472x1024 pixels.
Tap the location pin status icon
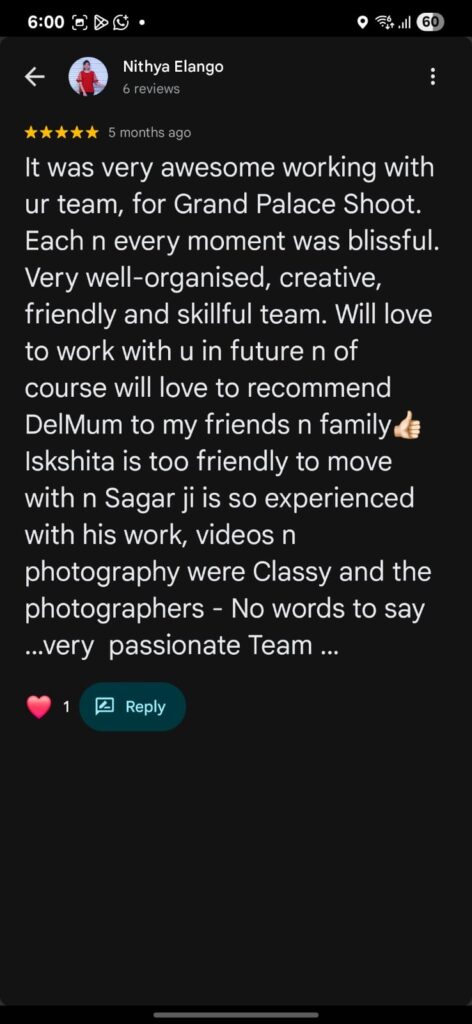(x=363, y=23)
